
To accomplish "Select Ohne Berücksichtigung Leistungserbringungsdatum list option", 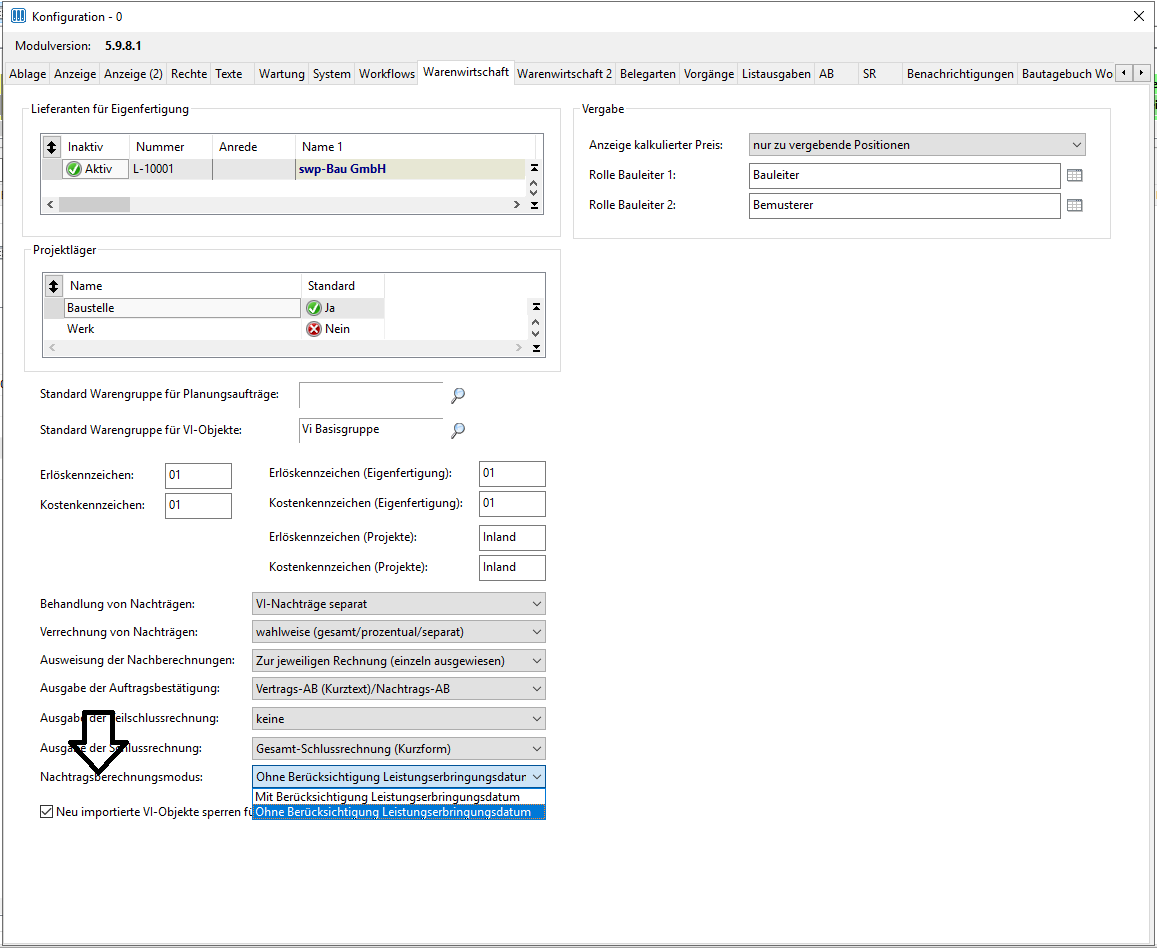I will 398,812.
